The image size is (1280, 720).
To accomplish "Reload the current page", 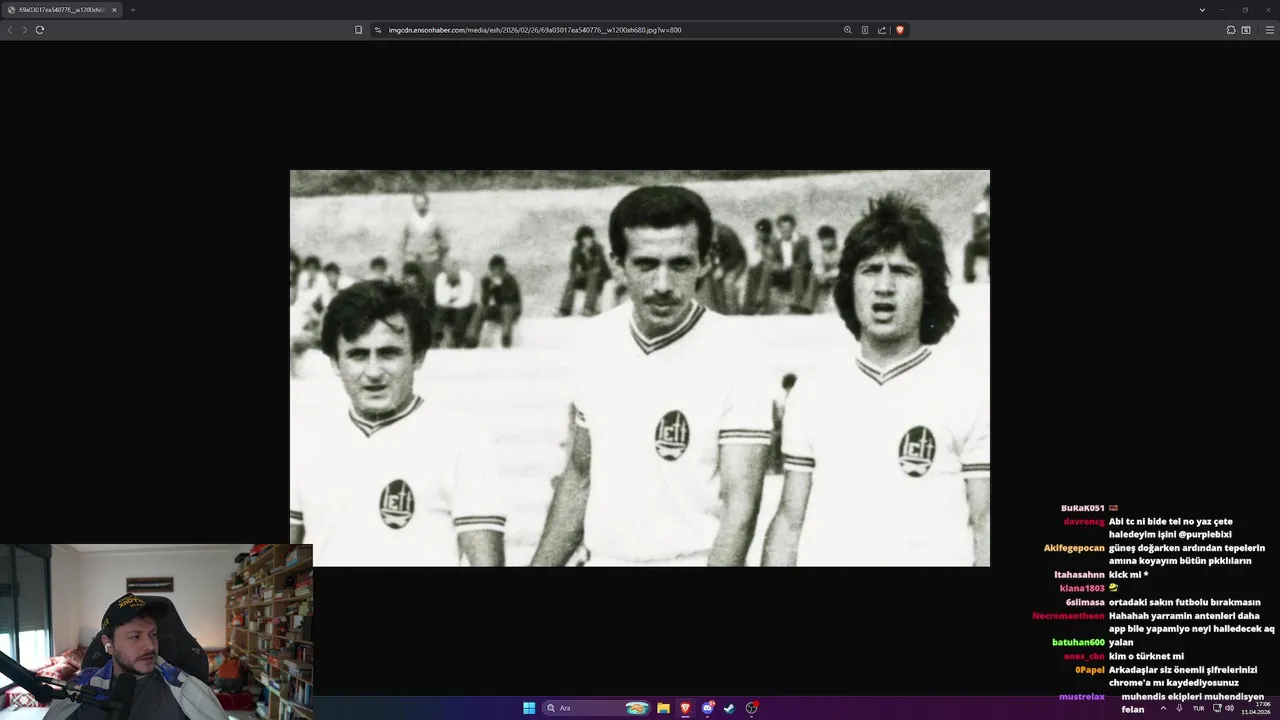I will 40,30.
